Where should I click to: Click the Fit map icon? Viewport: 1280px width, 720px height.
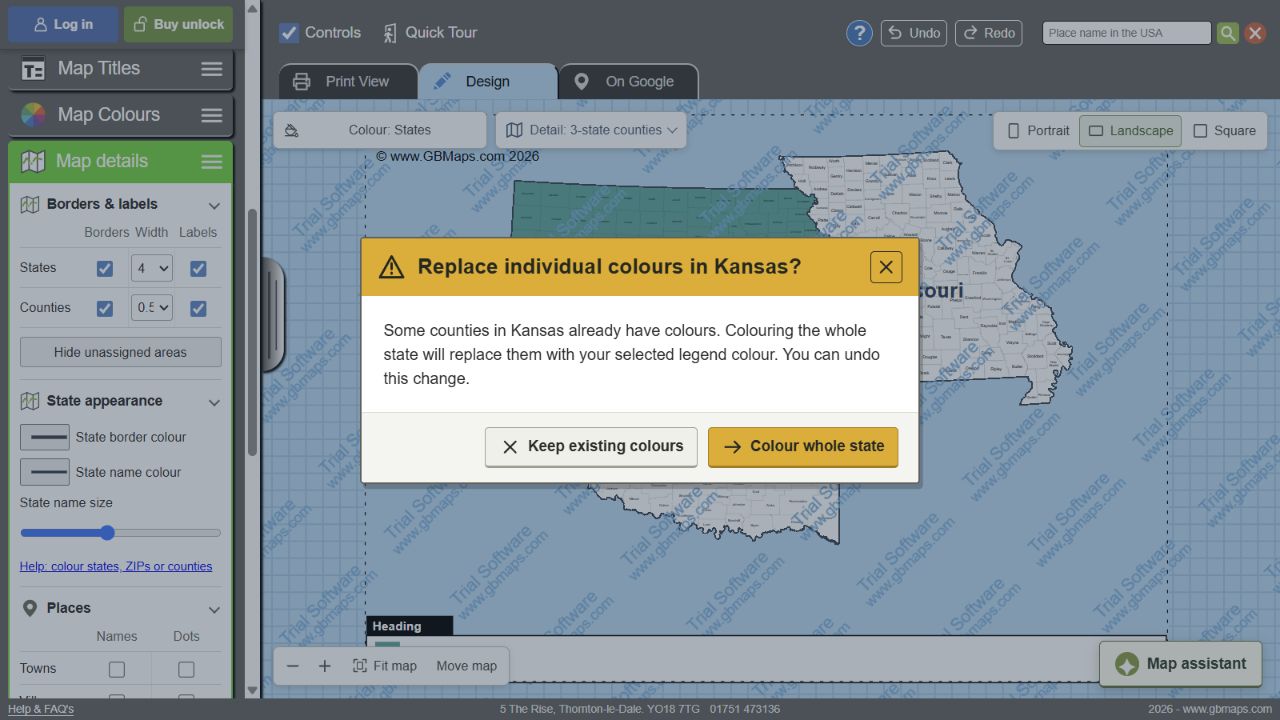360,666
